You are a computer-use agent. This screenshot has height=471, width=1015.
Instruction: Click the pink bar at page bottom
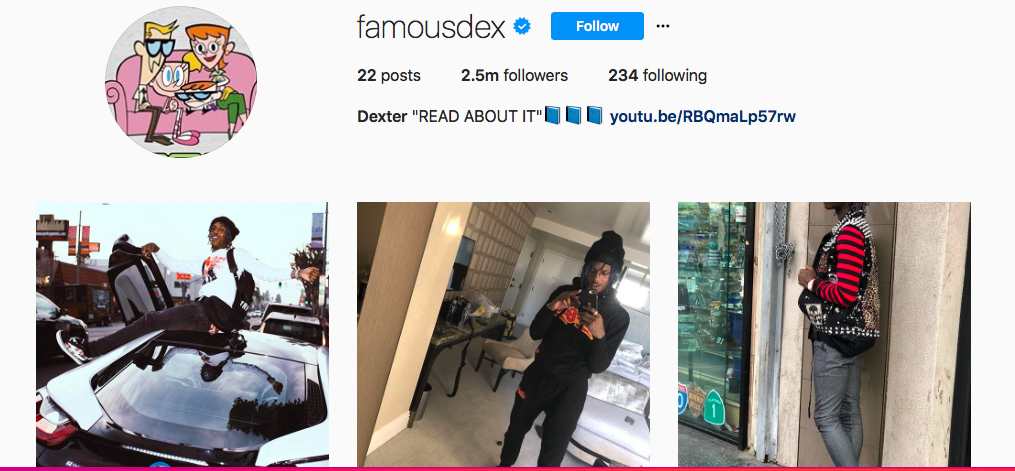[508, 468]
